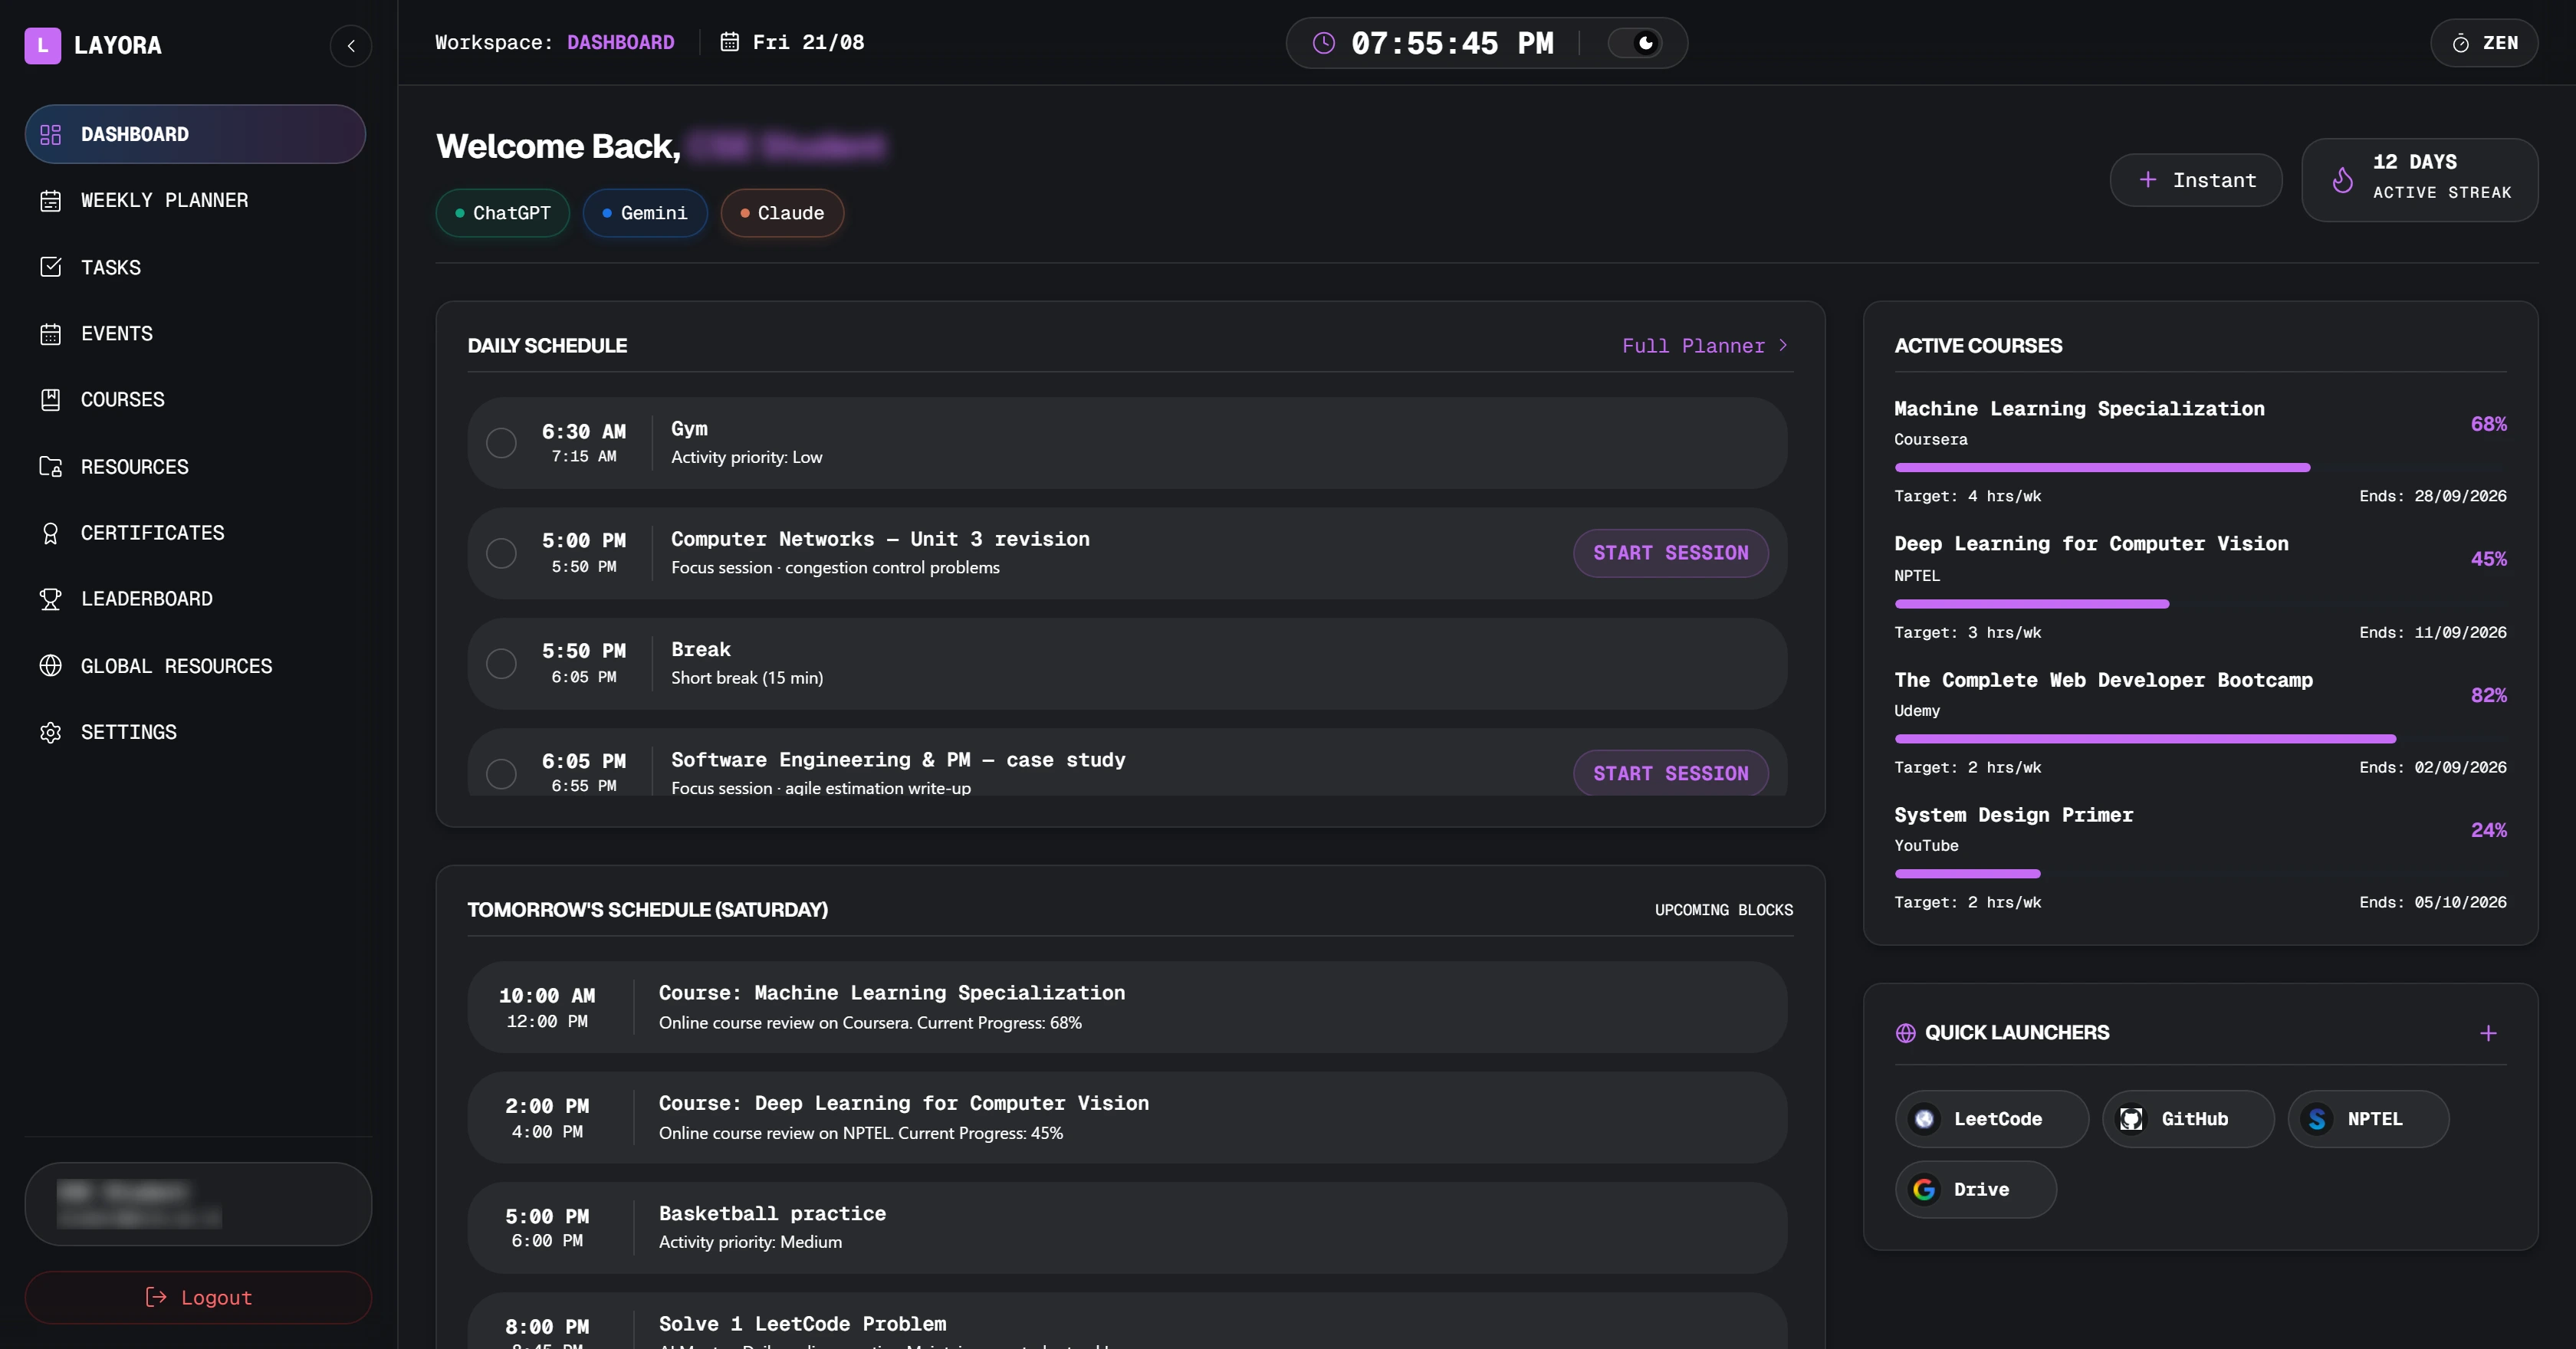Open The Complete Web Developer Bootcamp course

(x=2103, y=680)
